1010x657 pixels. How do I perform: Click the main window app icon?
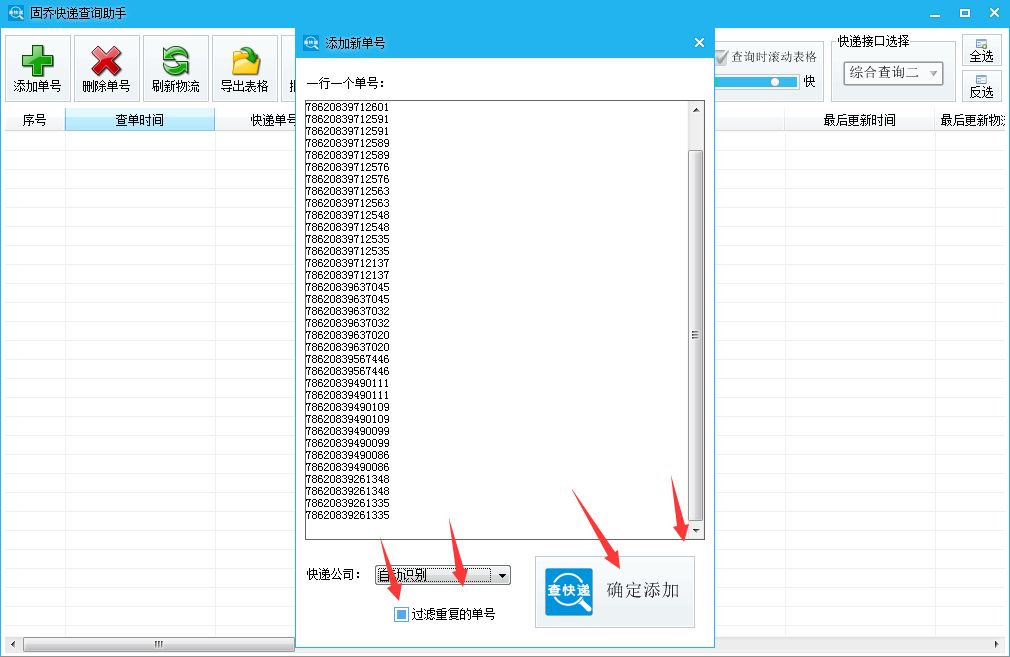tap(15, 13)
